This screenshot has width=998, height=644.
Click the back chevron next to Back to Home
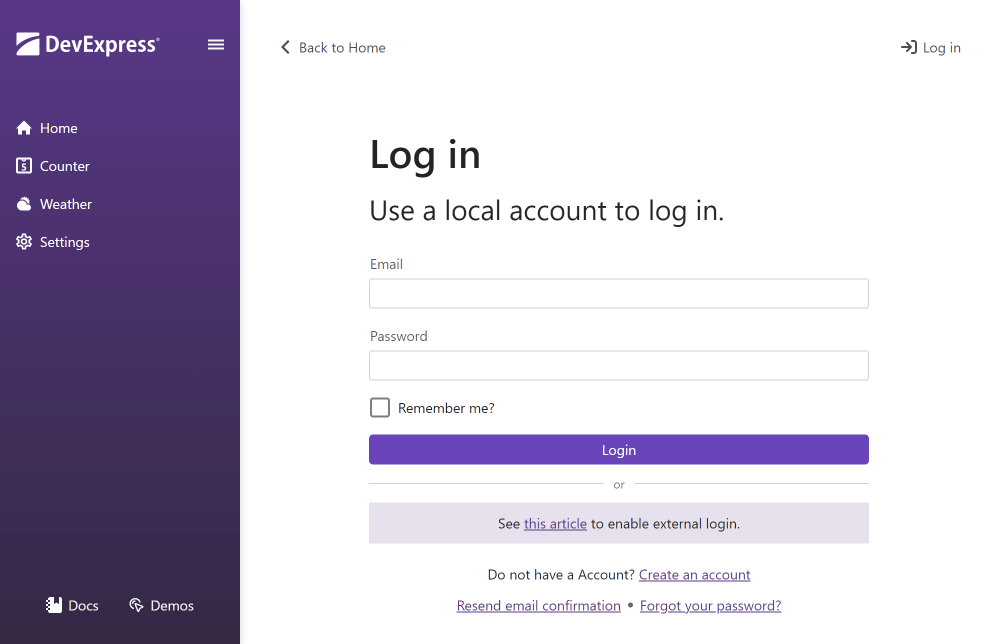pyautogui.click(x=285, y=47)
